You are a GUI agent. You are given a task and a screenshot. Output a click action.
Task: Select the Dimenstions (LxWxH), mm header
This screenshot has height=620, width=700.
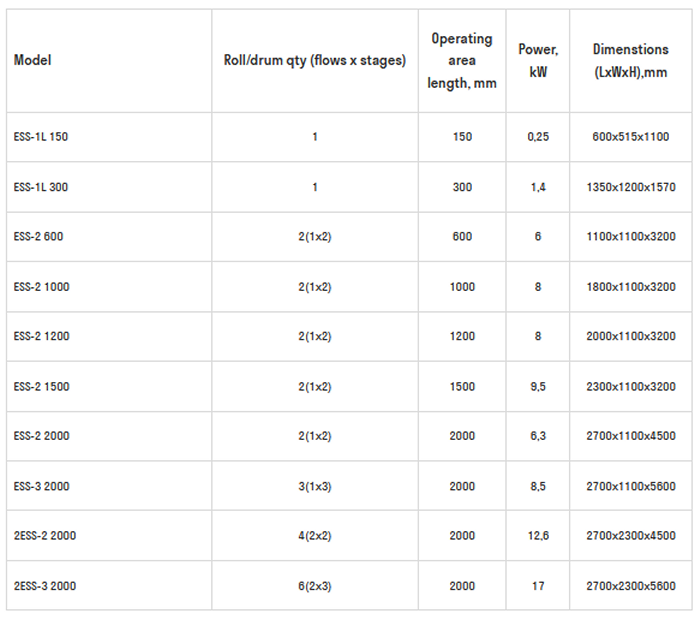[630, 60]
